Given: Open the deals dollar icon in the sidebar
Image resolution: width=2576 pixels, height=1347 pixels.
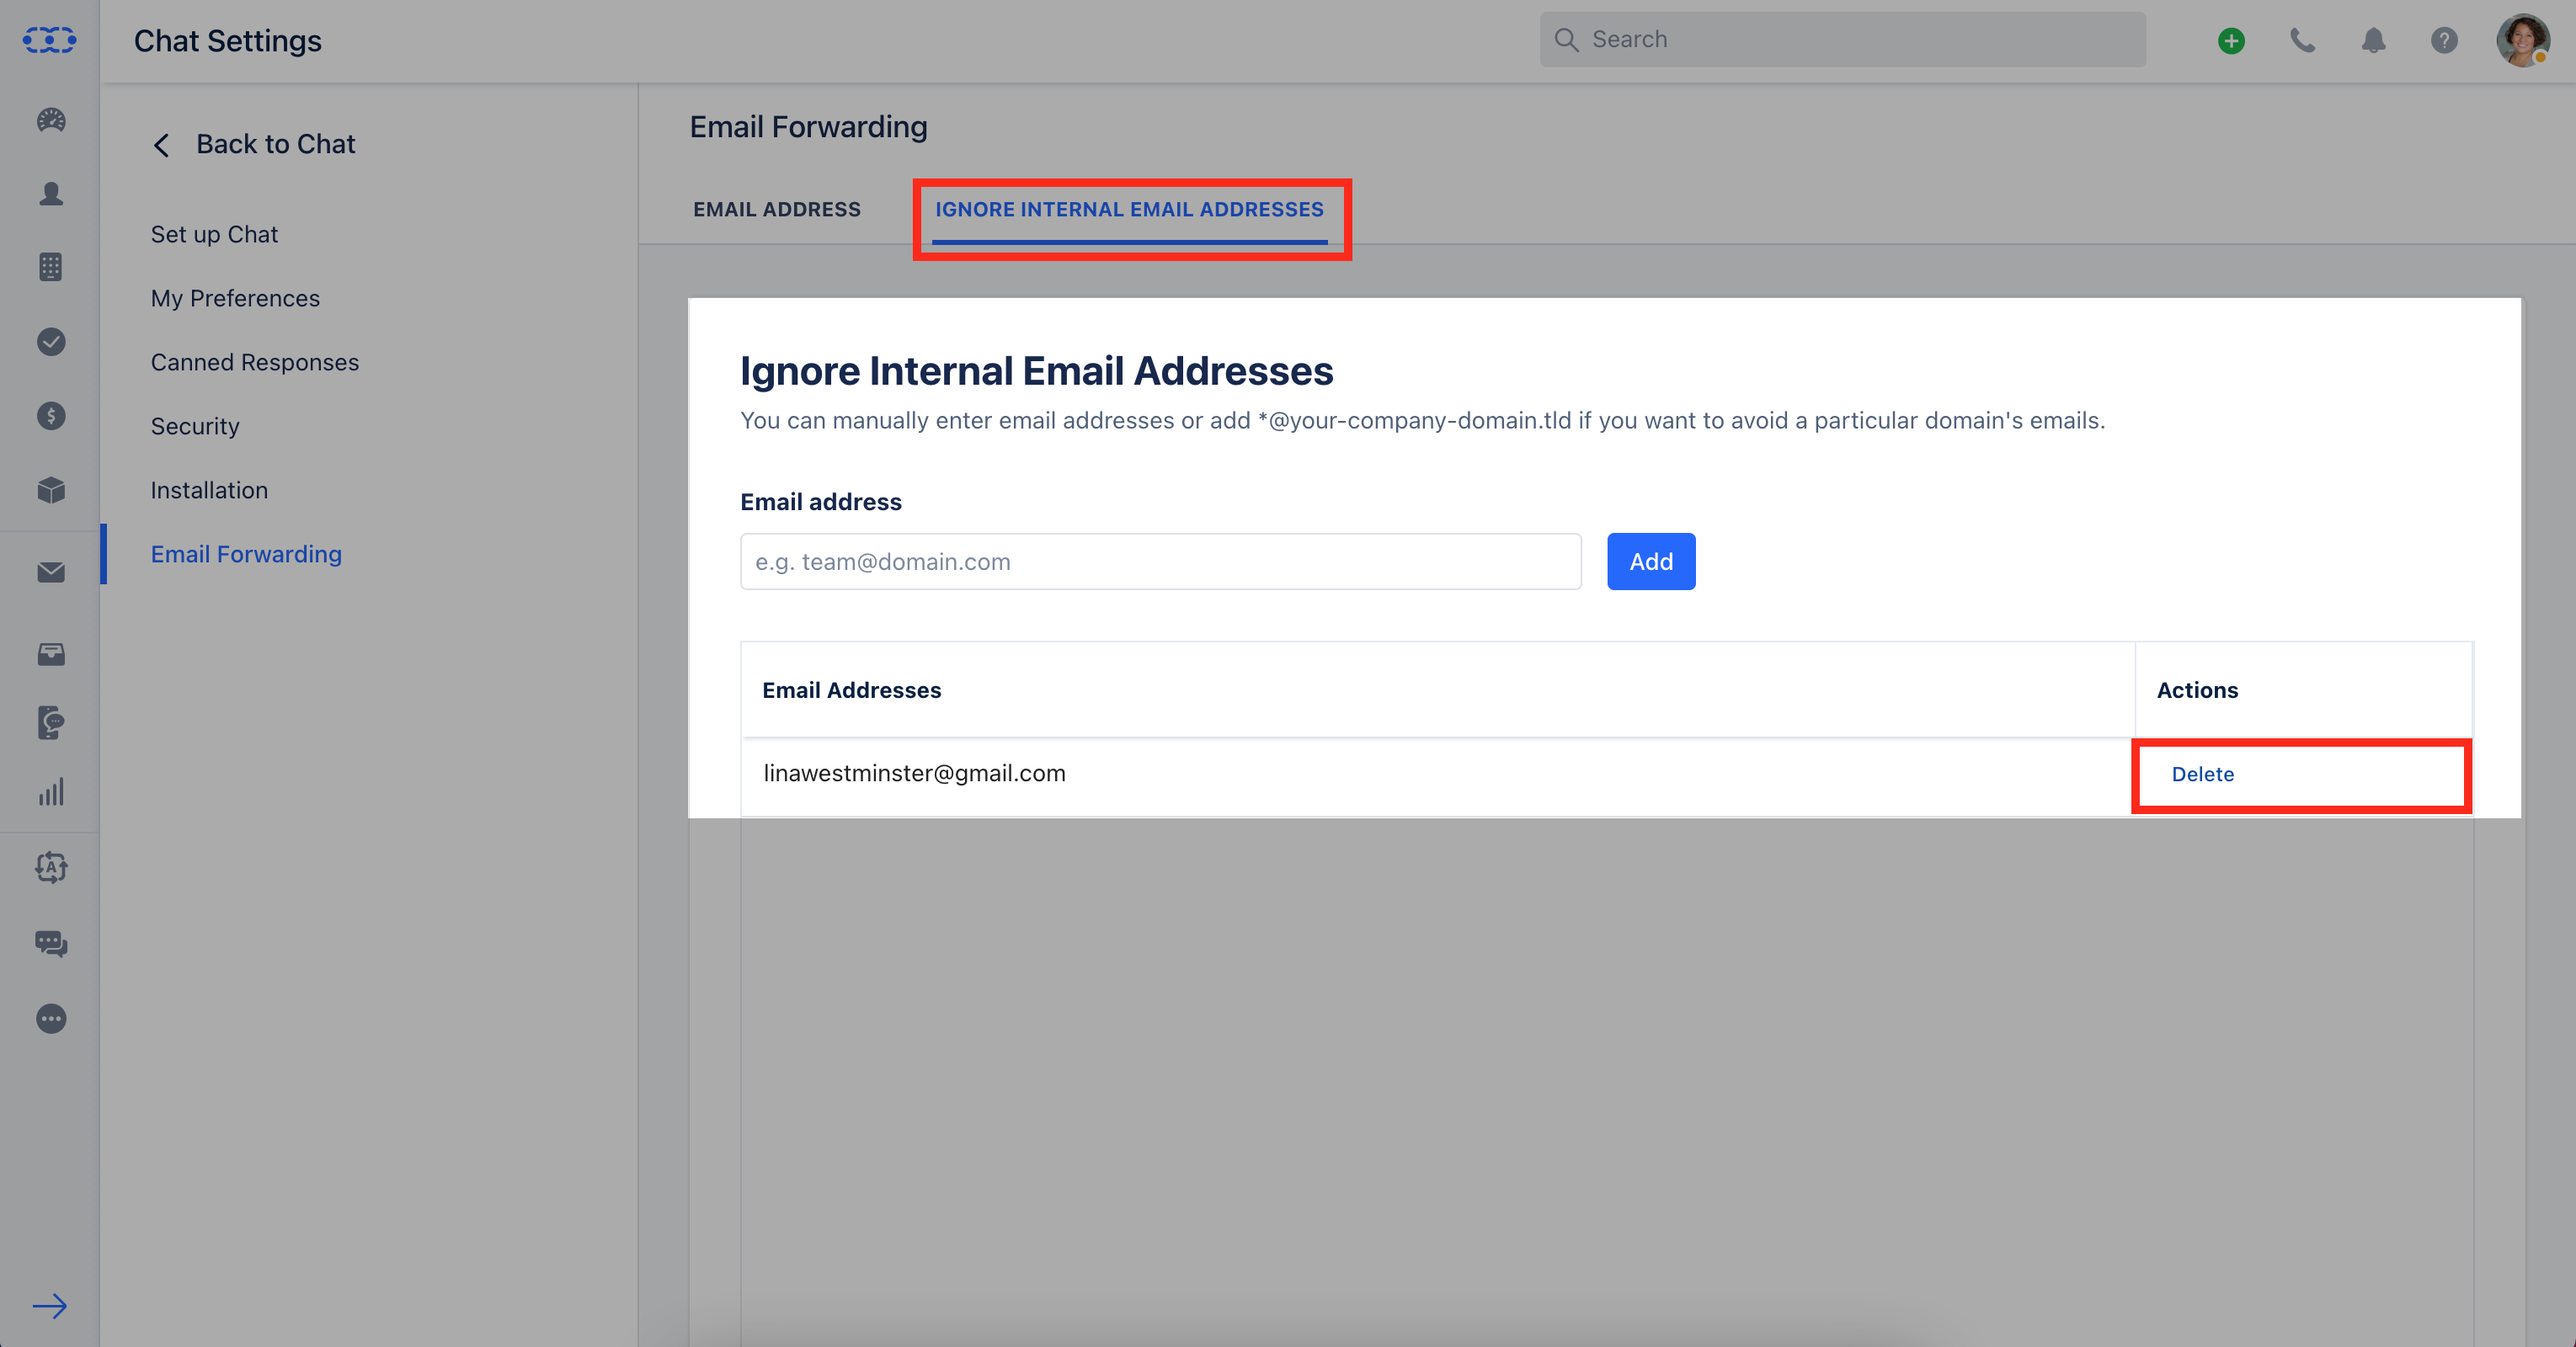Looking at the screenshot, I should (x=51, y=416).
